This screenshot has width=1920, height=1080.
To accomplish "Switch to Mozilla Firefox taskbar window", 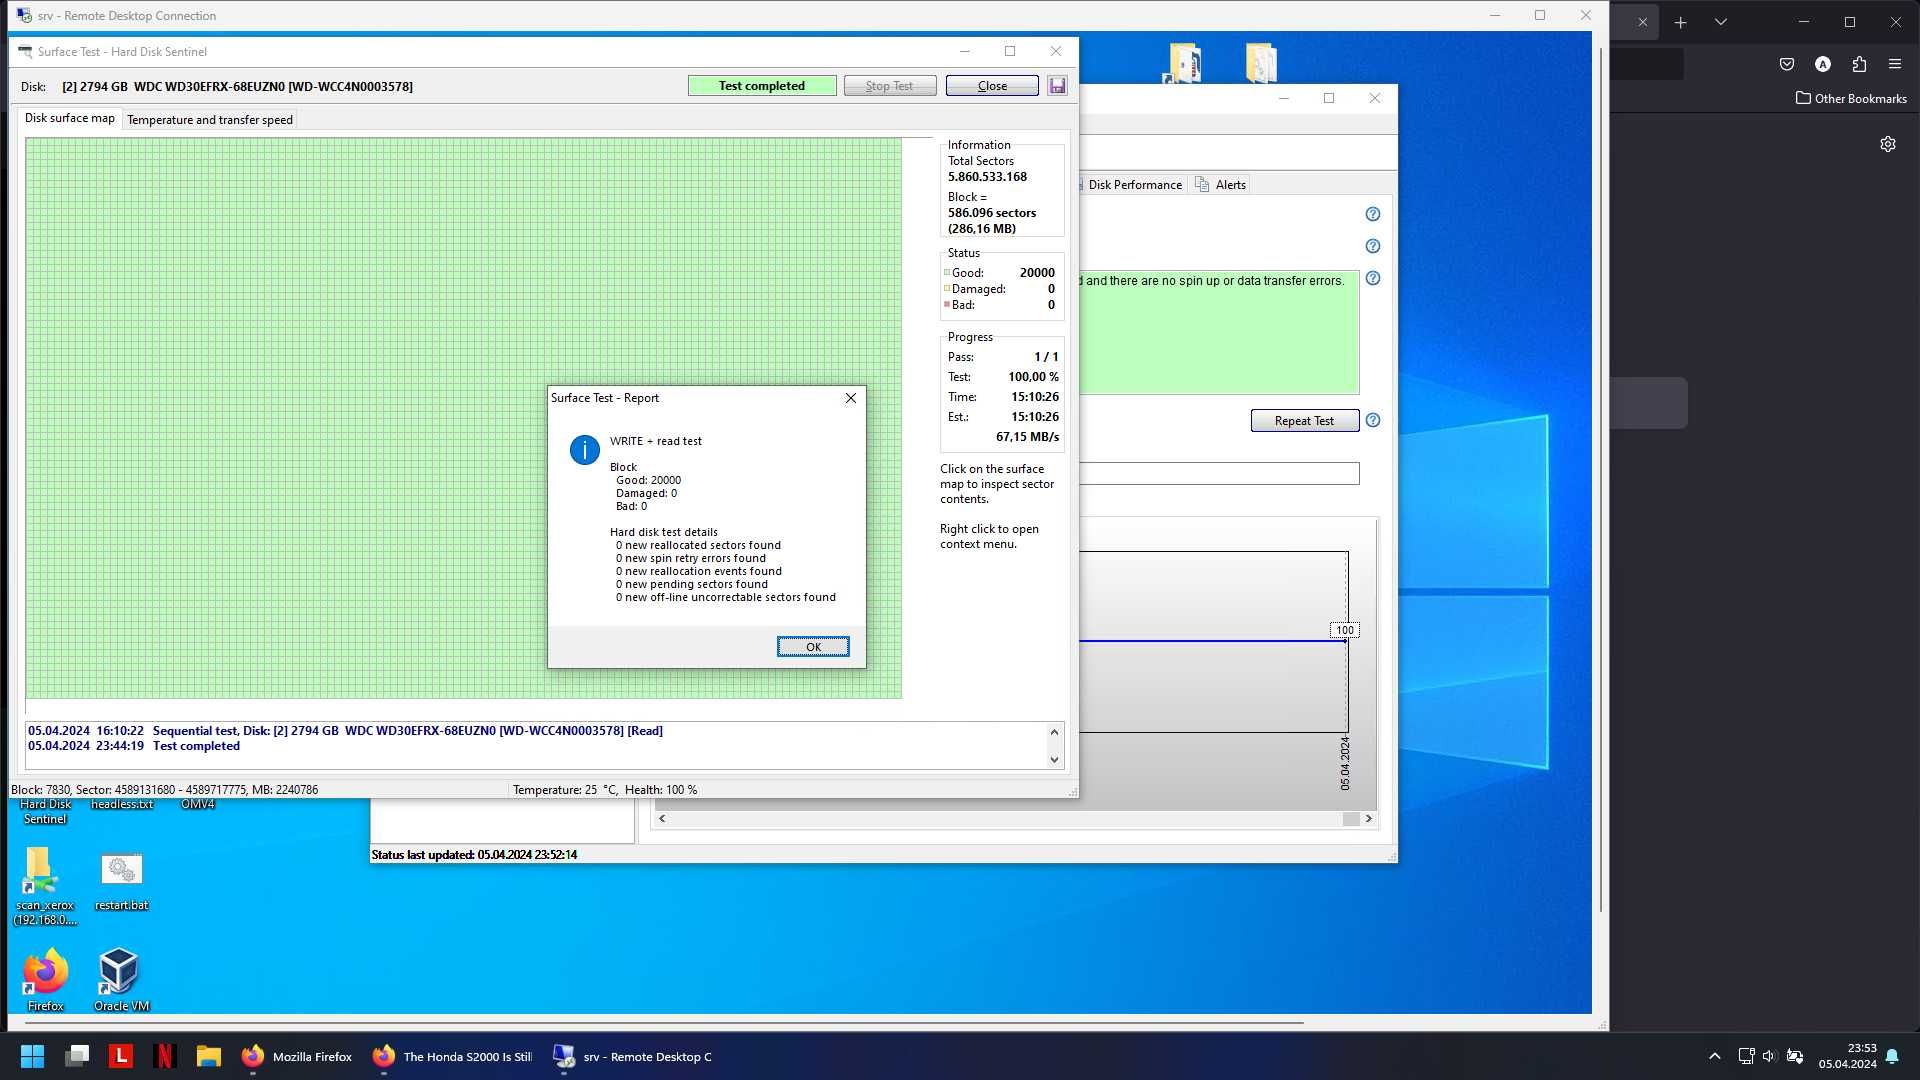I will (x=297, y=1056).
